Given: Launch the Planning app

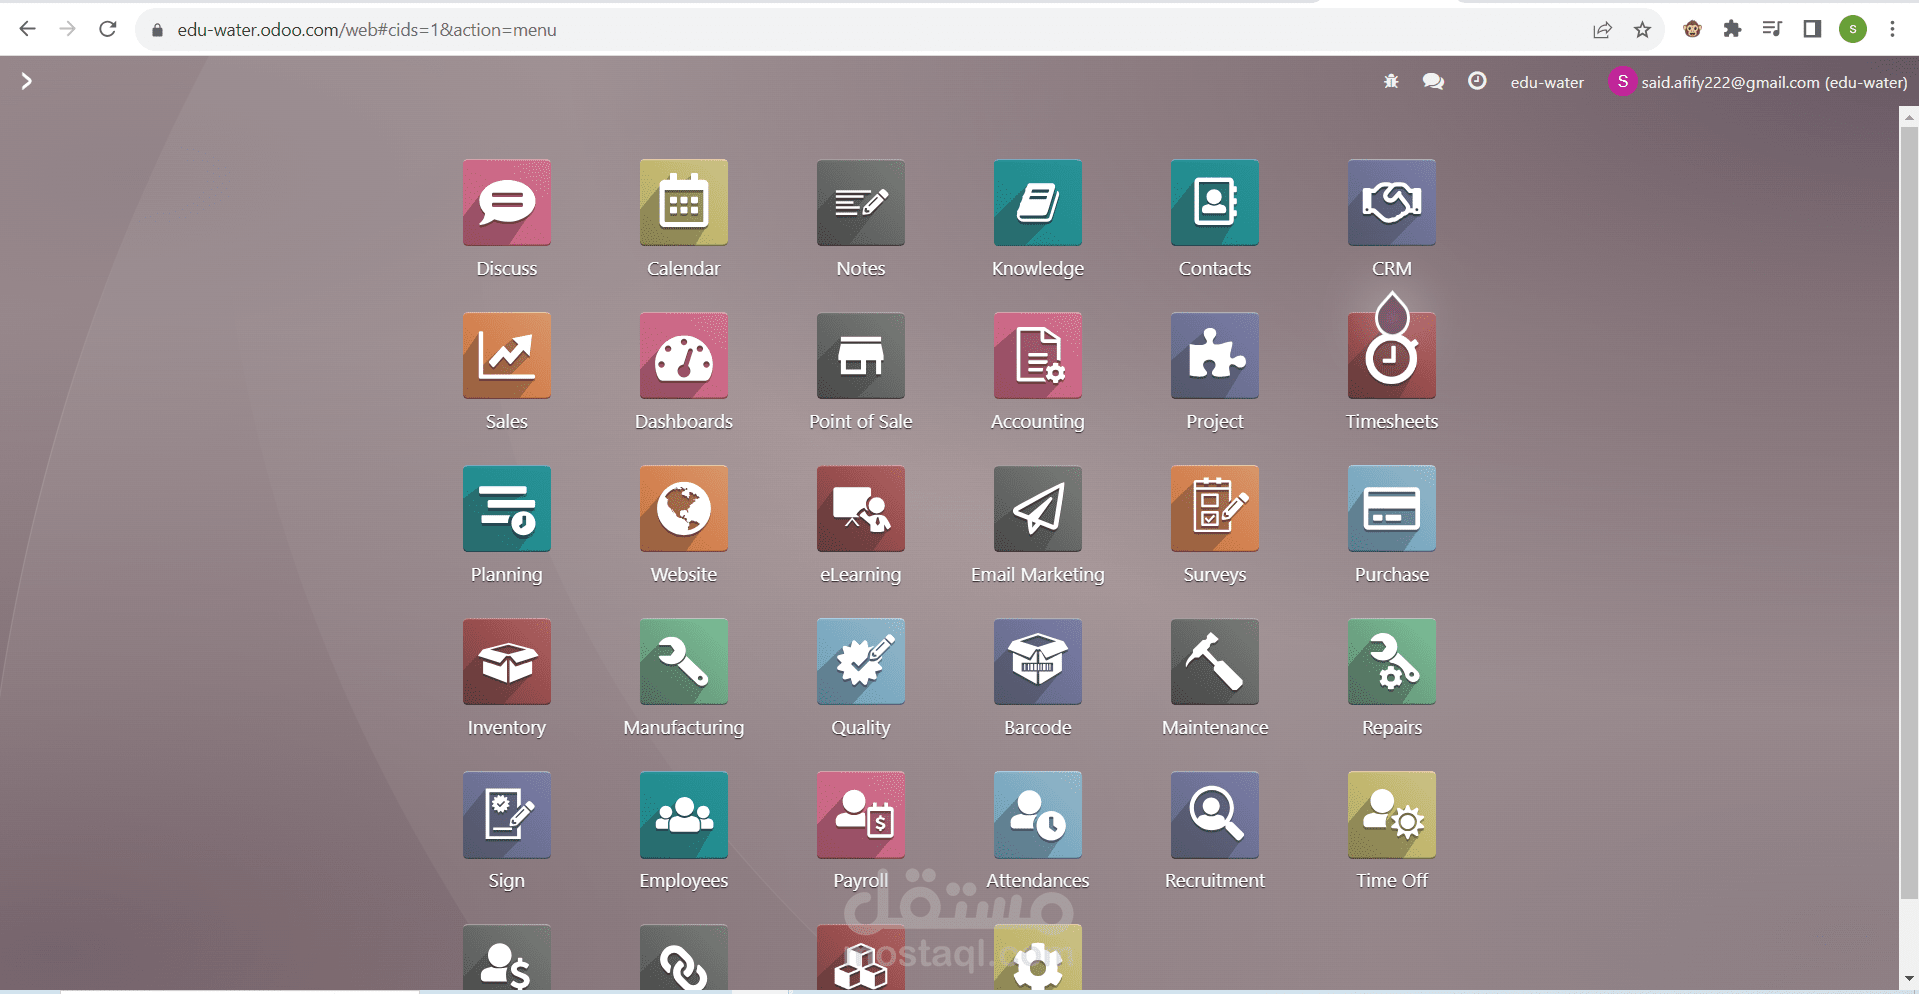Looking at the screenshot, I should (x=507, y=509).
